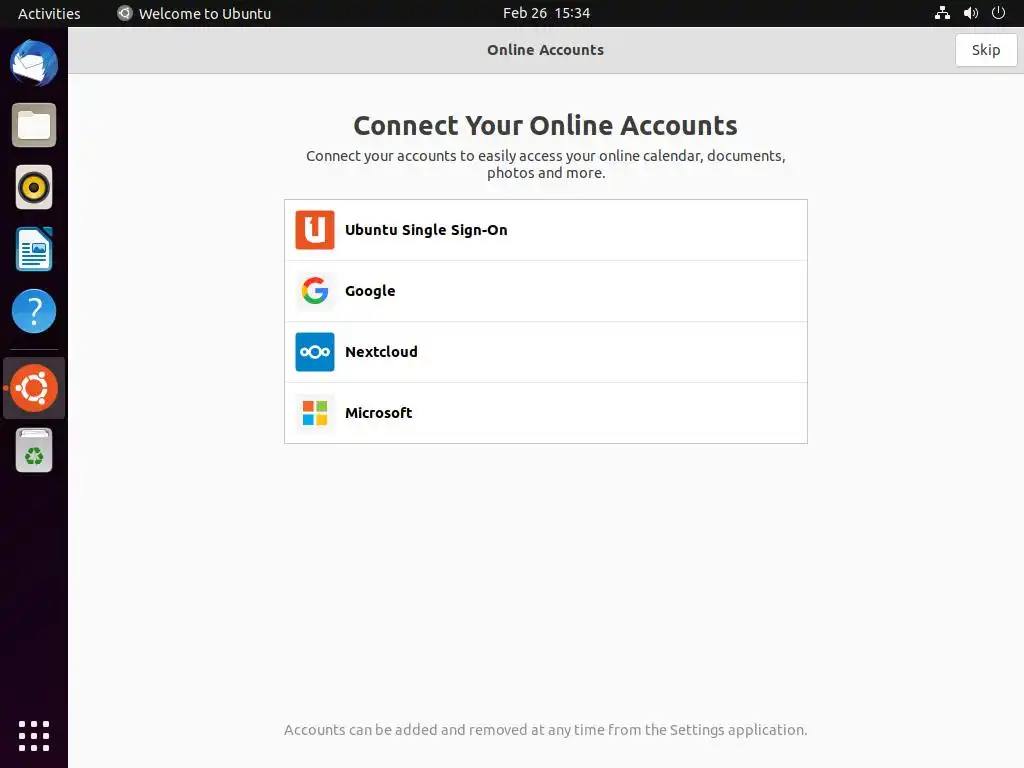The width and height of the screenshot is (1024, 768).
Task: Open the Welcome to Ubuntu app menu
Action: click(x=194, y=13)
